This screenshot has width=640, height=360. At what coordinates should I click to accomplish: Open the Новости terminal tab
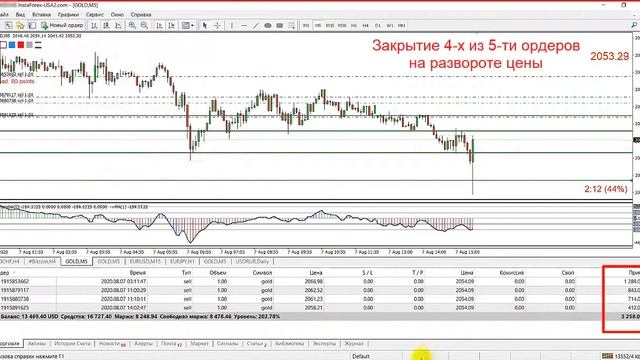coord(112,344)
